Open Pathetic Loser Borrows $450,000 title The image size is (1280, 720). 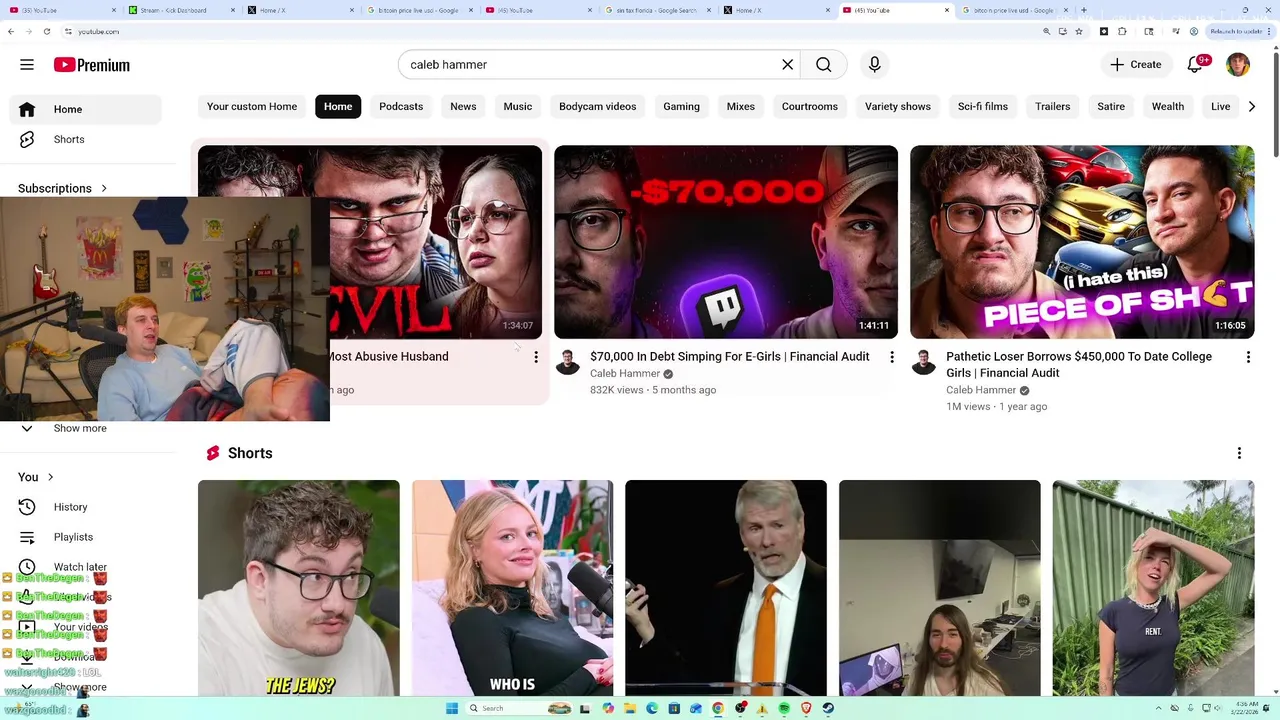[x=1079, y=364]
